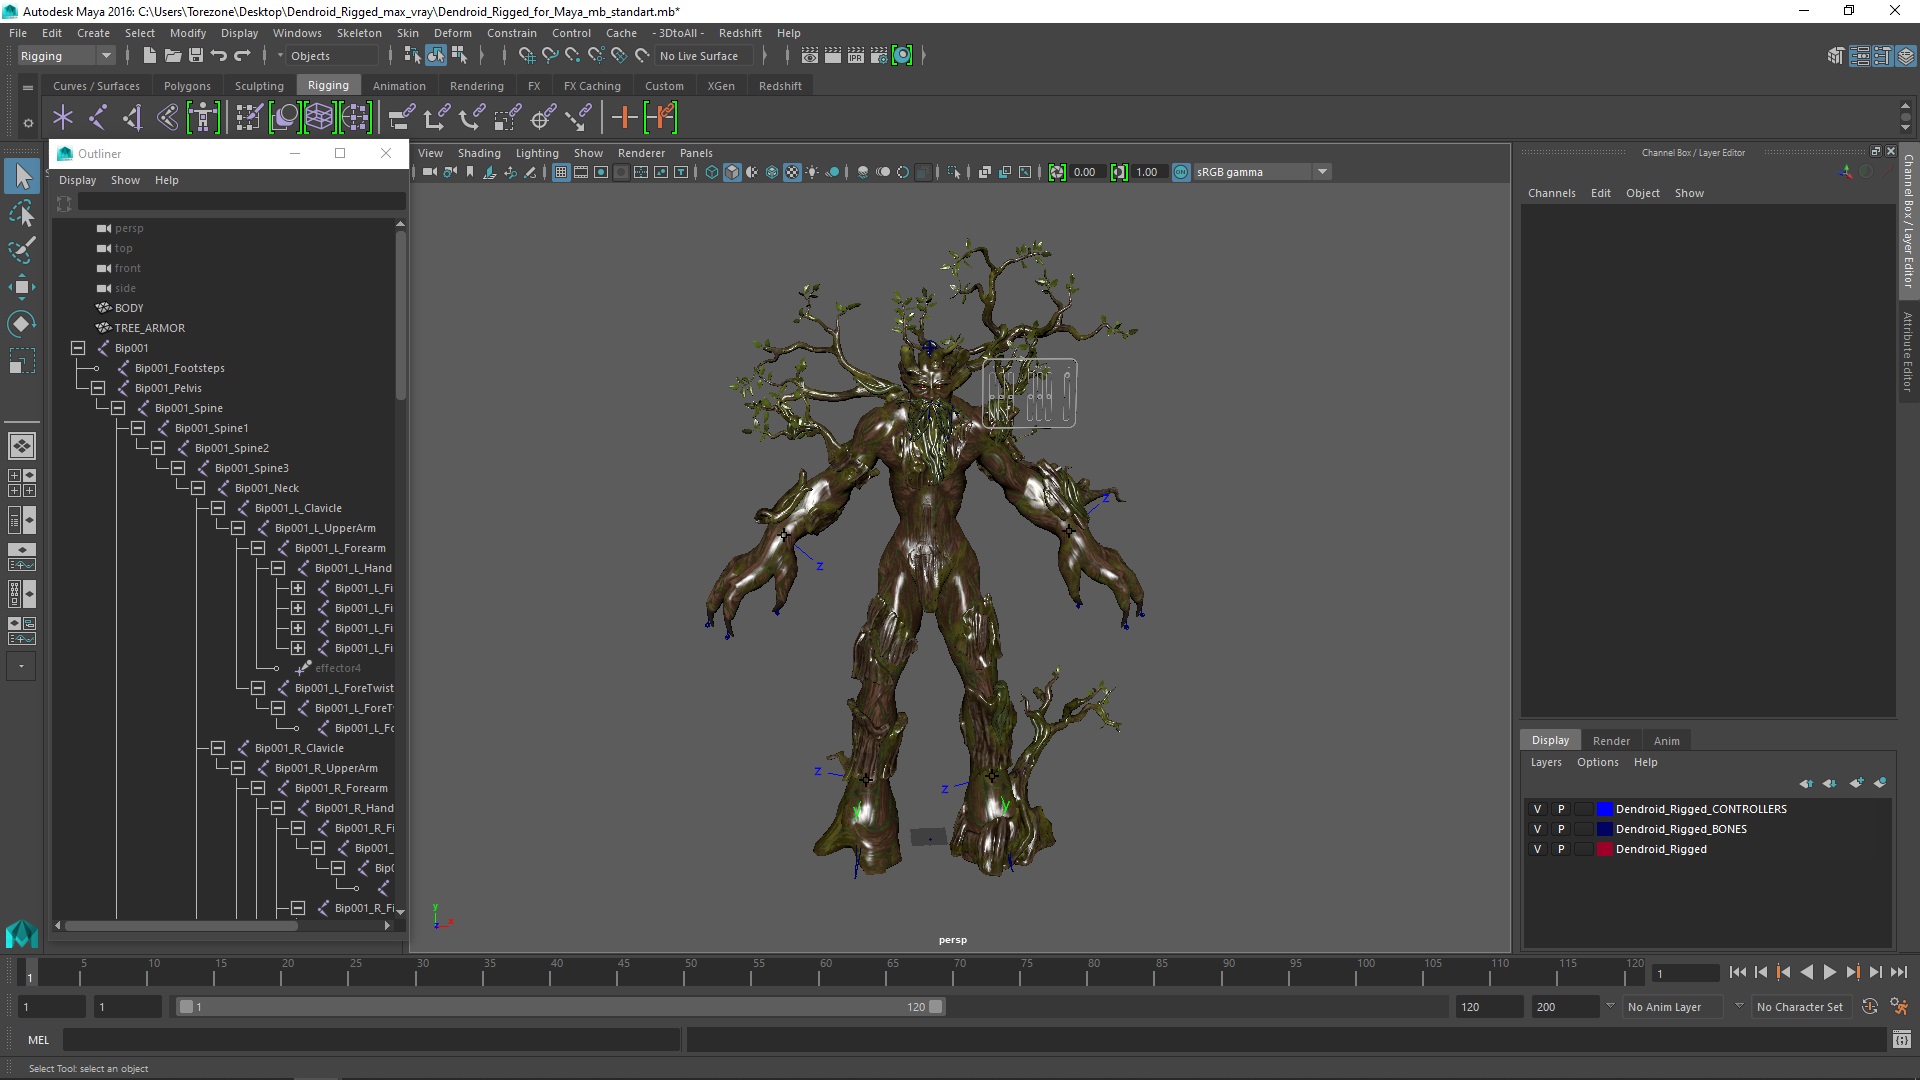
Task: Click the MEL script language label
Action: tap(38, 1040)
